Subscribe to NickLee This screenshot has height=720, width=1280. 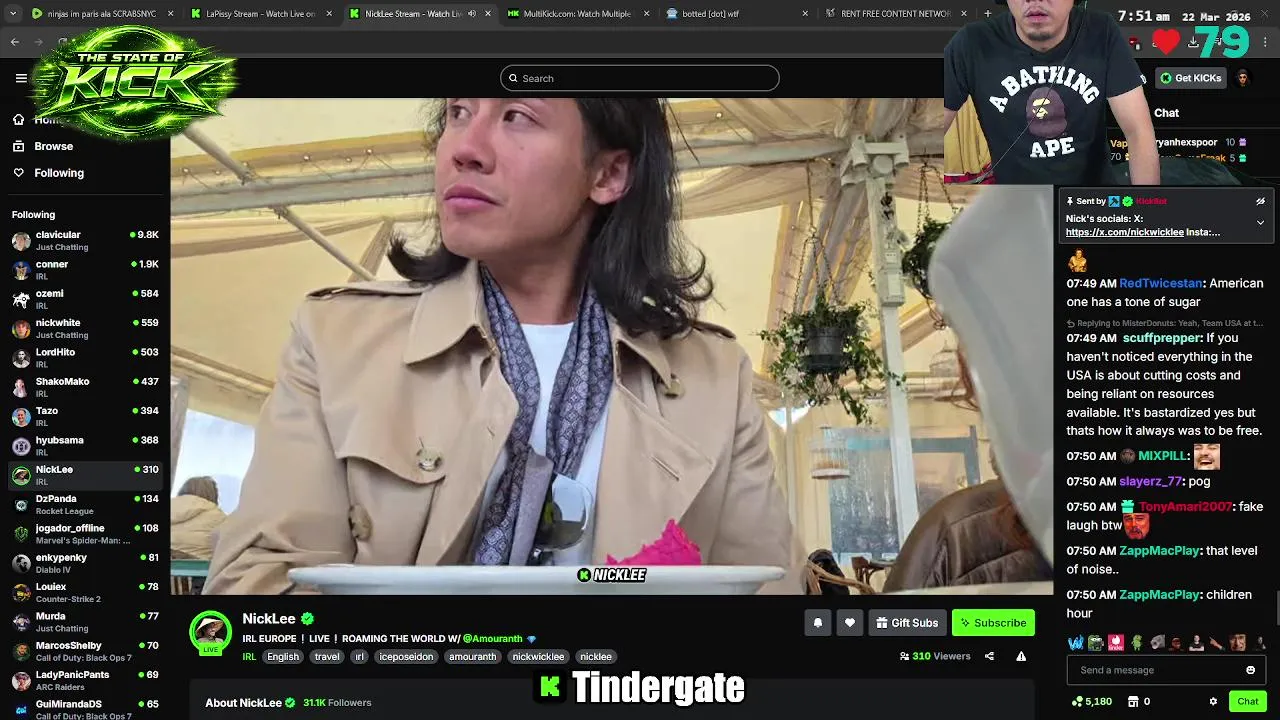point(993,623)
